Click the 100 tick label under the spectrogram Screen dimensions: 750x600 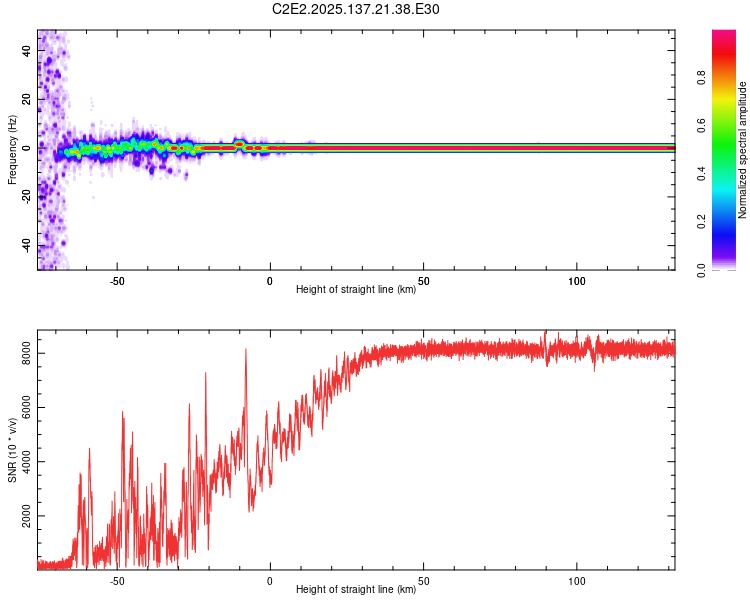[577, 281]
